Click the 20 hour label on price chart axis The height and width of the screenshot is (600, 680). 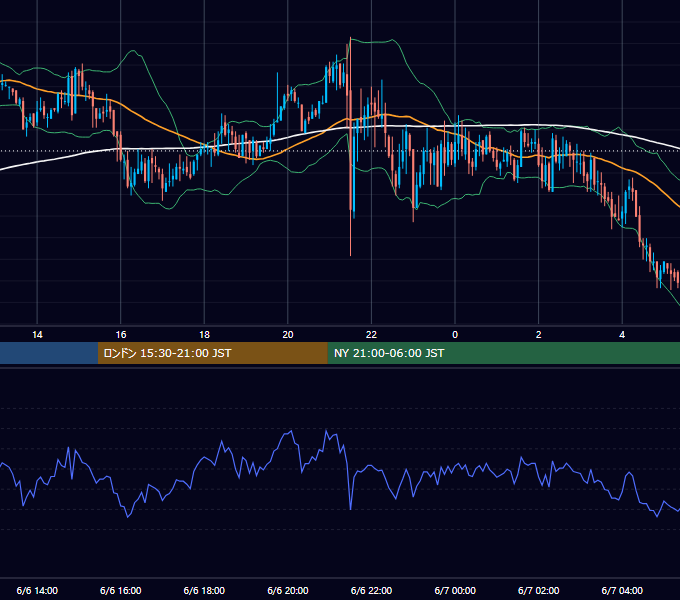click(288, 335)
